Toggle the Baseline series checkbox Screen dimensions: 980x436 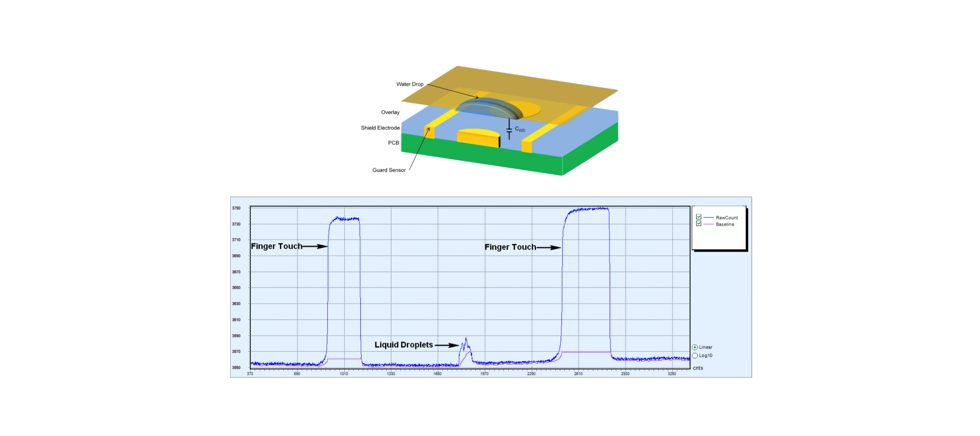click(698, 224)
